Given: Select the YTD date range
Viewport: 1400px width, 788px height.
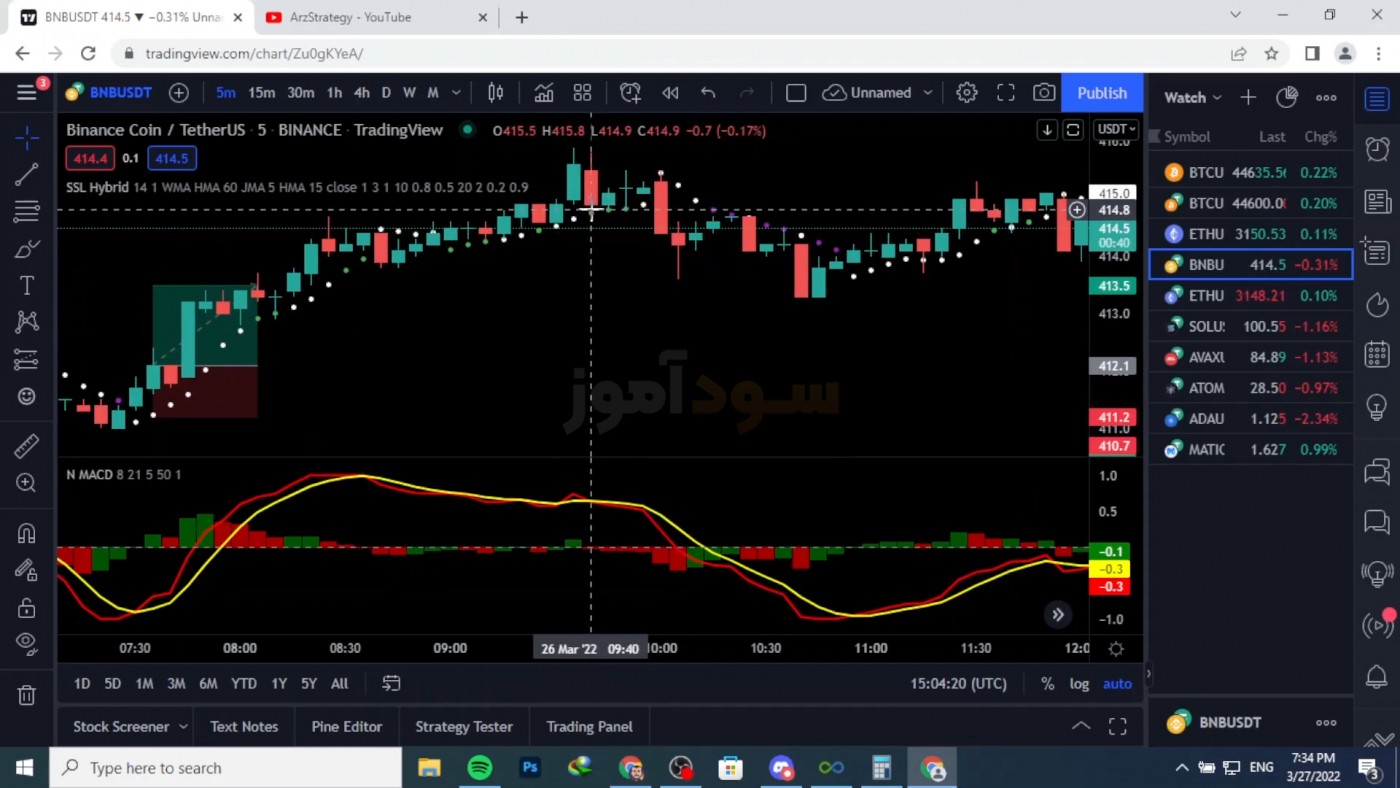Looking at the screenshot, I should pyautogui.click(x=244, y=683).
